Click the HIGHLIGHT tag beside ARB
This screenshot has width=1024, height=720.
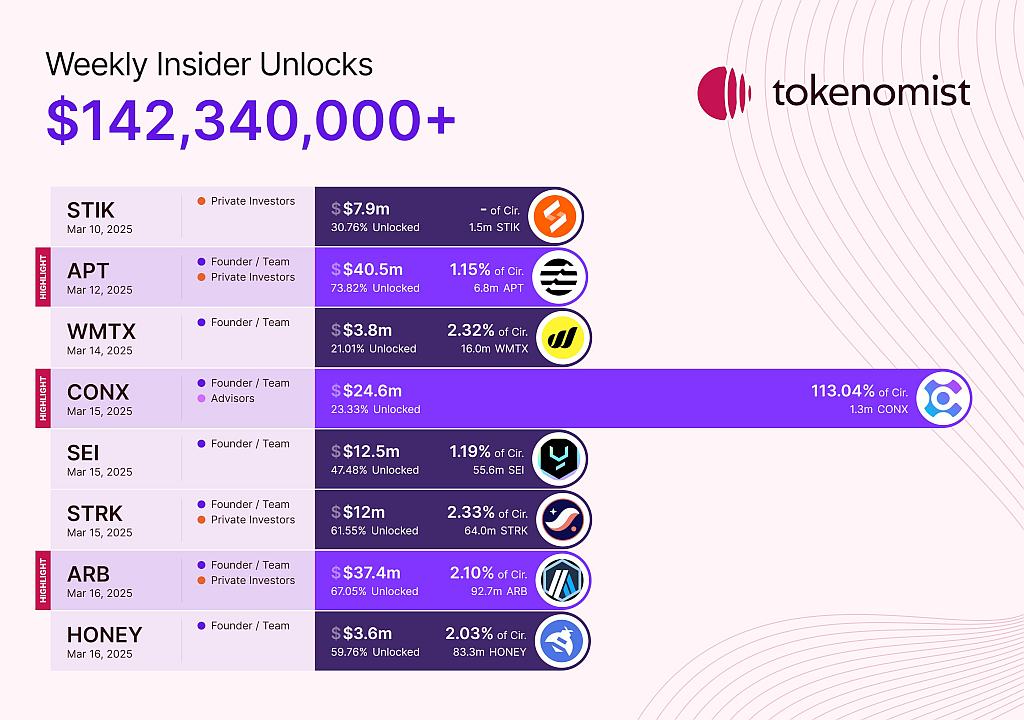point(43,580)
